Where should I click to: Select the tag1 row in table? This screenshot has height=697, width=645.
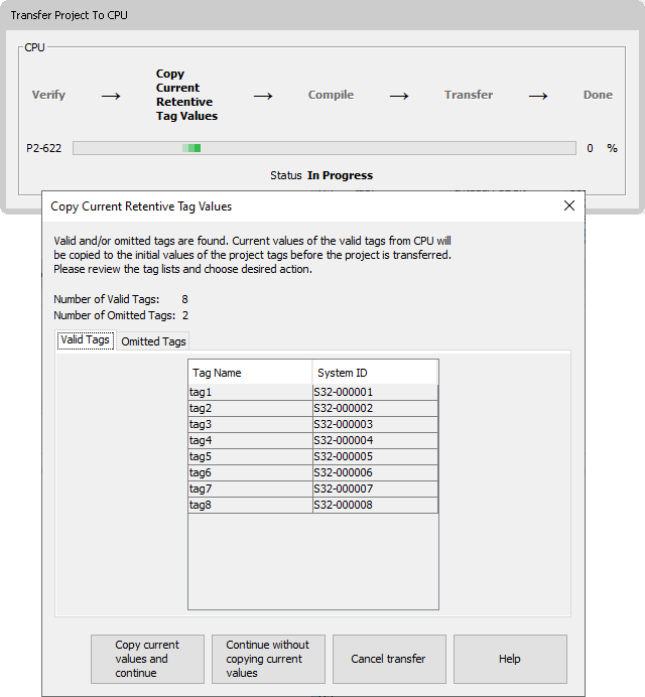(249, 393)
